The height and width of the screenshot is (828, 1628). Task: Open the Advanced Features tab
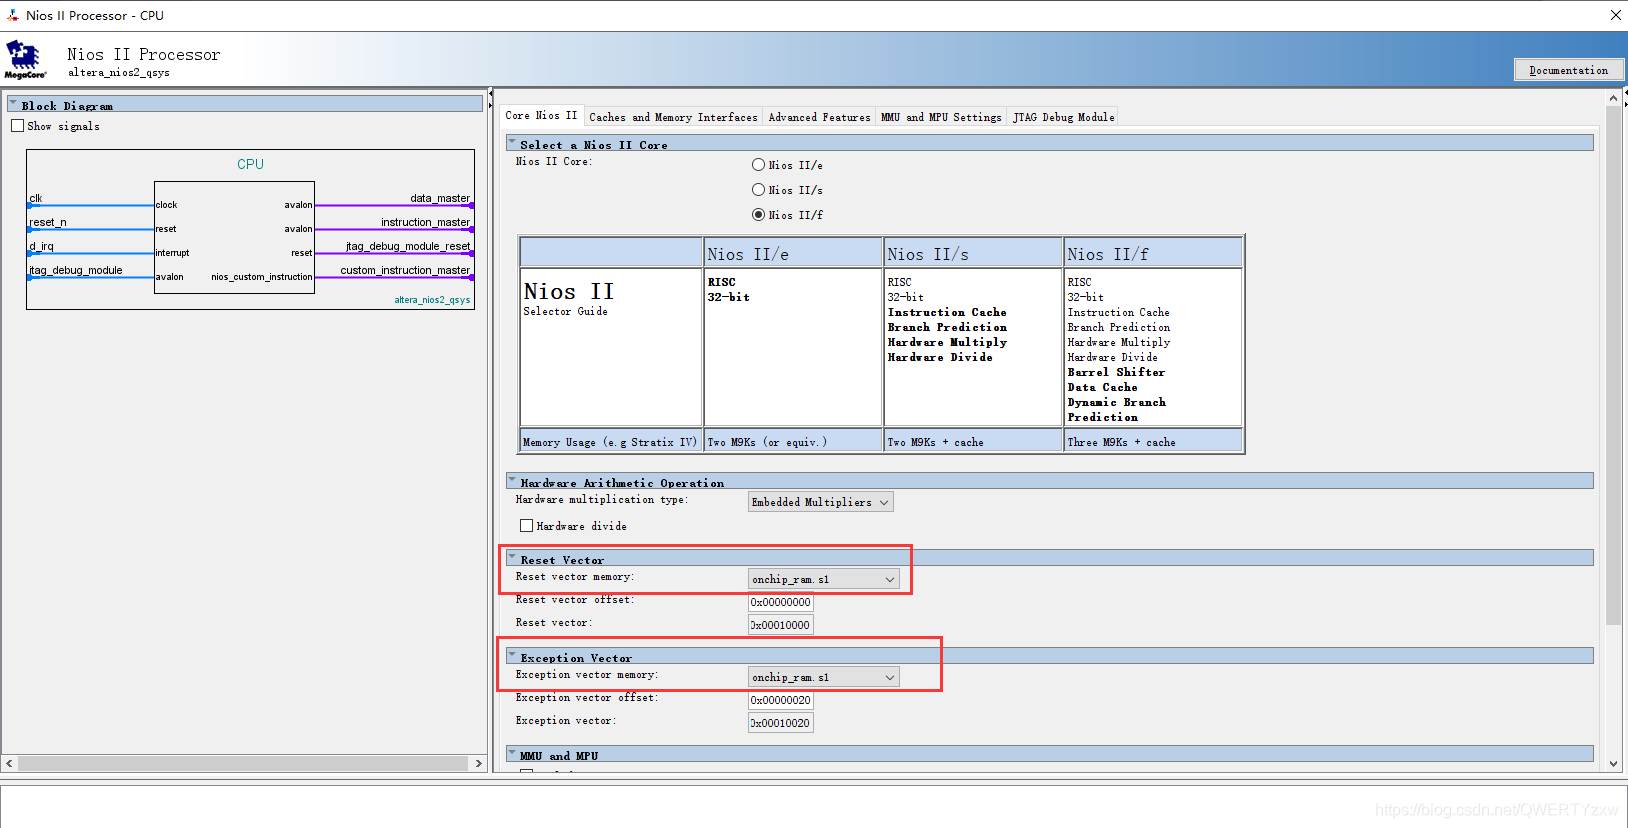pos(819,117)
